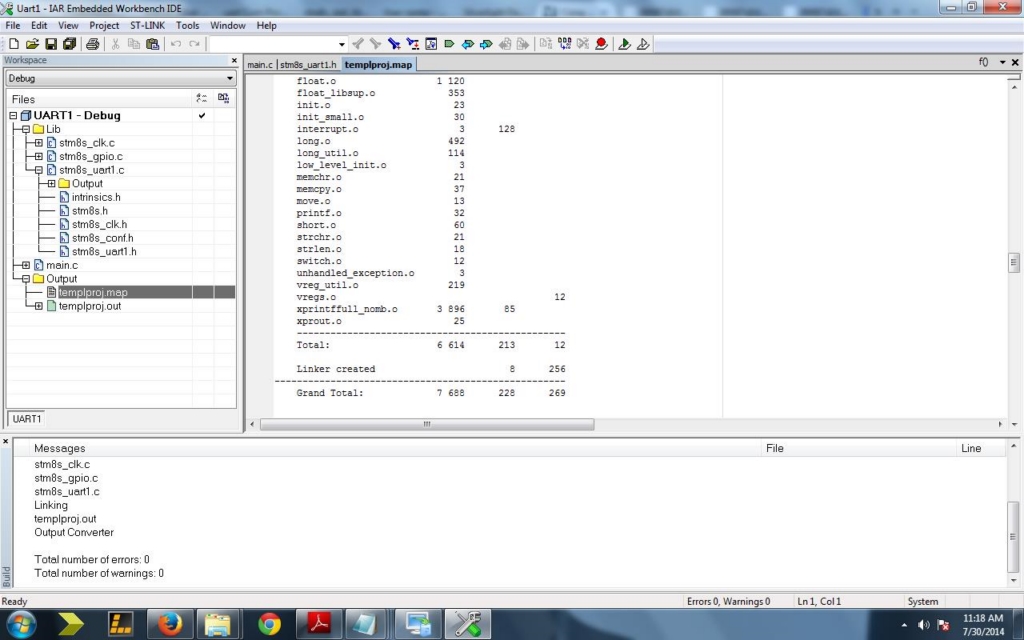Click the Navigate Forward toolbar icon

[523, 44]
